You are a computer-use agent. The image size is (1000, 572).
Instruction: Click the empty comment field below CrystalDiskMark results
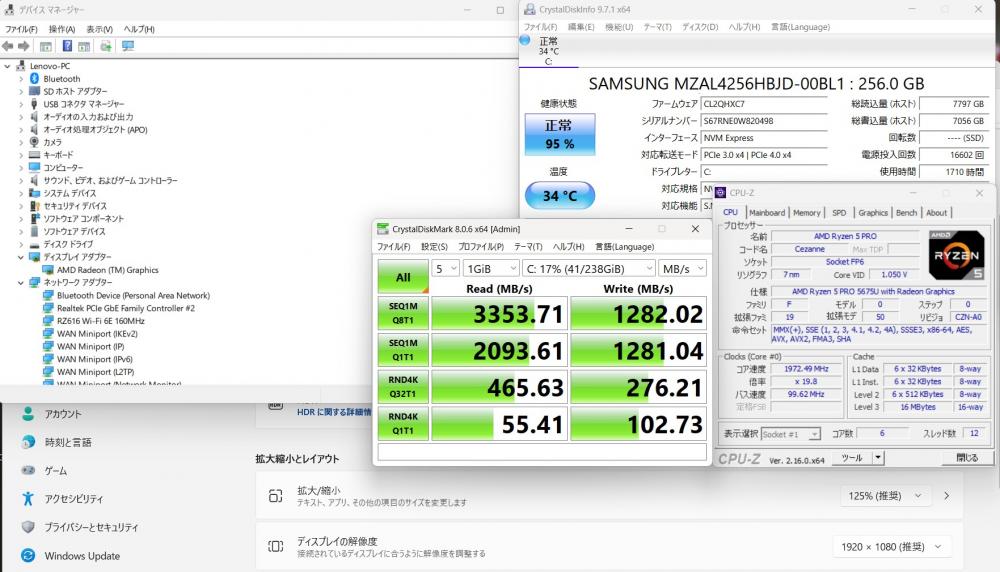[x=542, y=452]
